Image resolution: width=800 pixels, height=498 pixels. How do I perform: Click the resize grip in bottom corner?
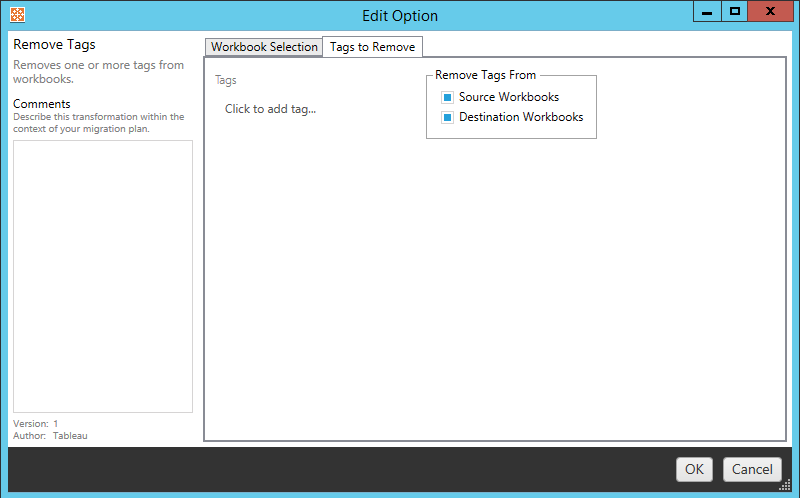click(x=785, y=484)
